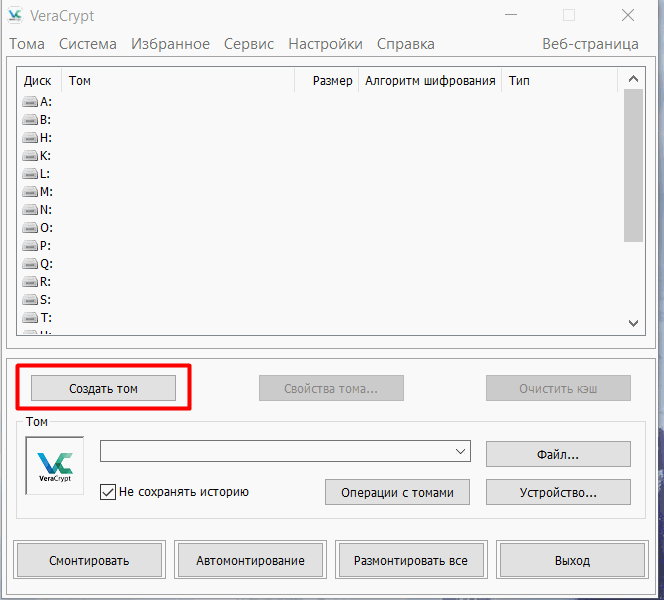
Task: Click the 'Размонтировать все' button
Action: click(411, 560)
